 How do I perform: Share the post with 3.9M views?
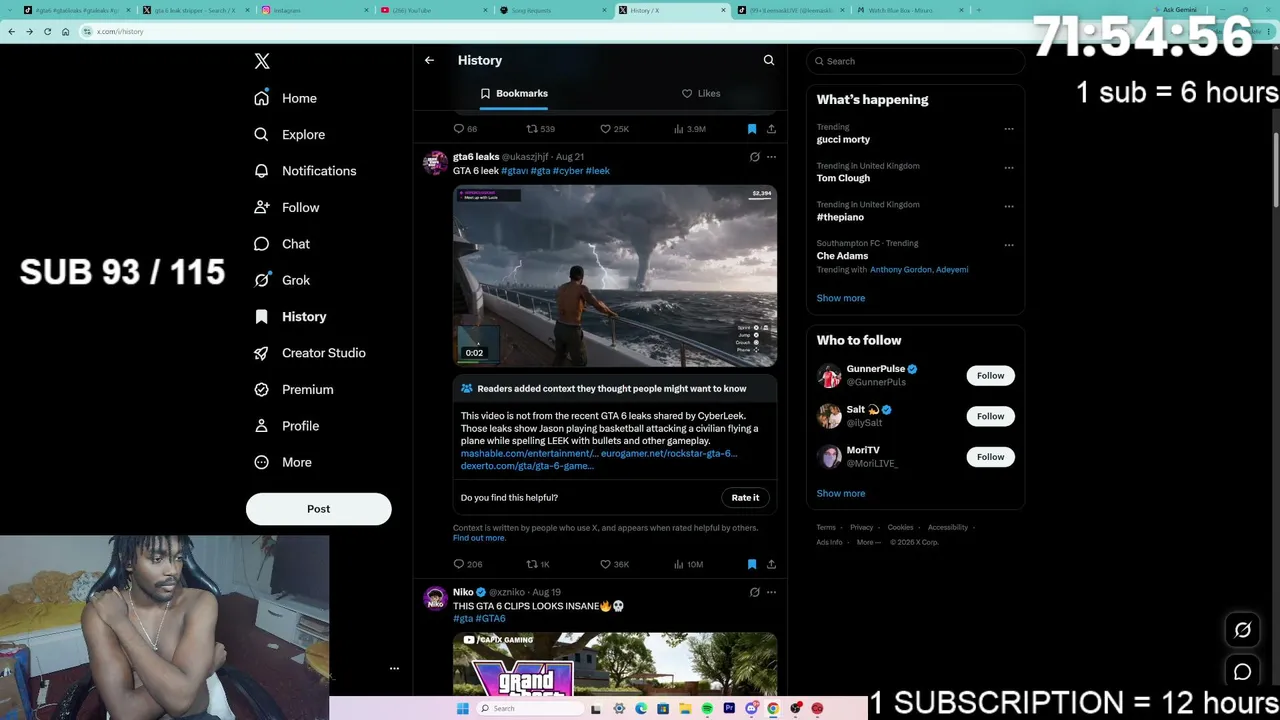pos(771,129)
